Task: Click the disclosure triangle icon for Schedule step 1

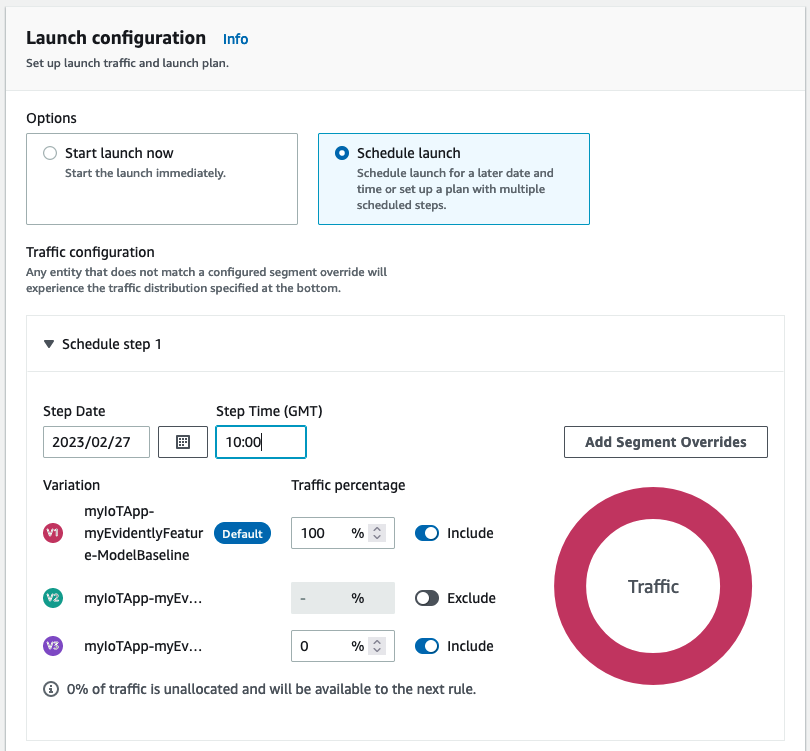Action: (x=49, y=344)
